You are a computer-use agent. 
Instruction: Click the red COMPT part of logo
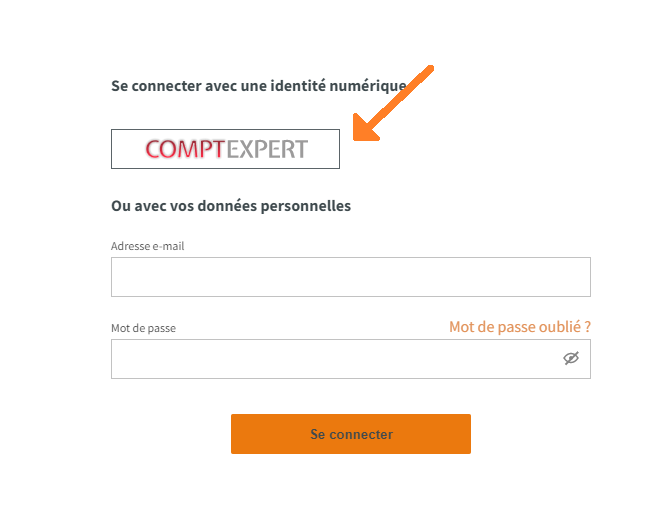pos(185,149)
